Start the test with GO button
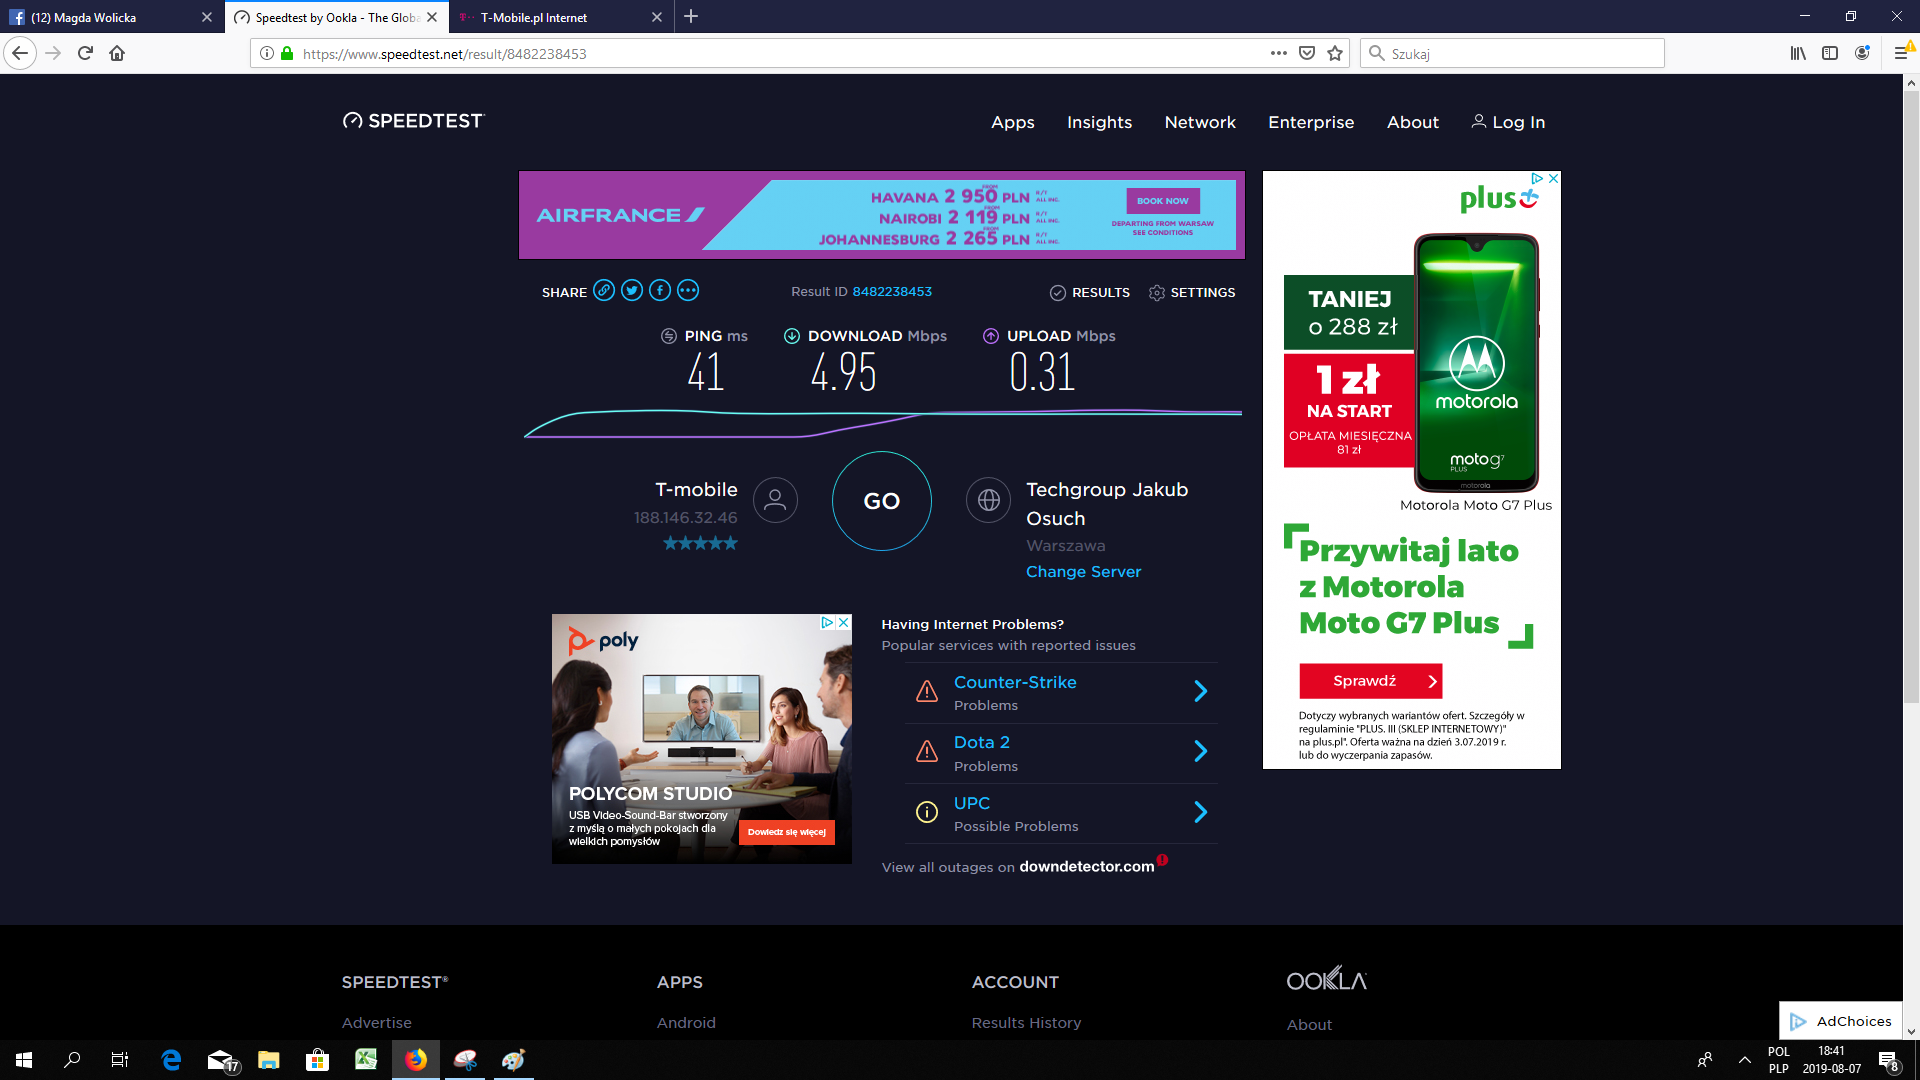The height and width of the screenshot is (1080, 1920). point(882,501)
